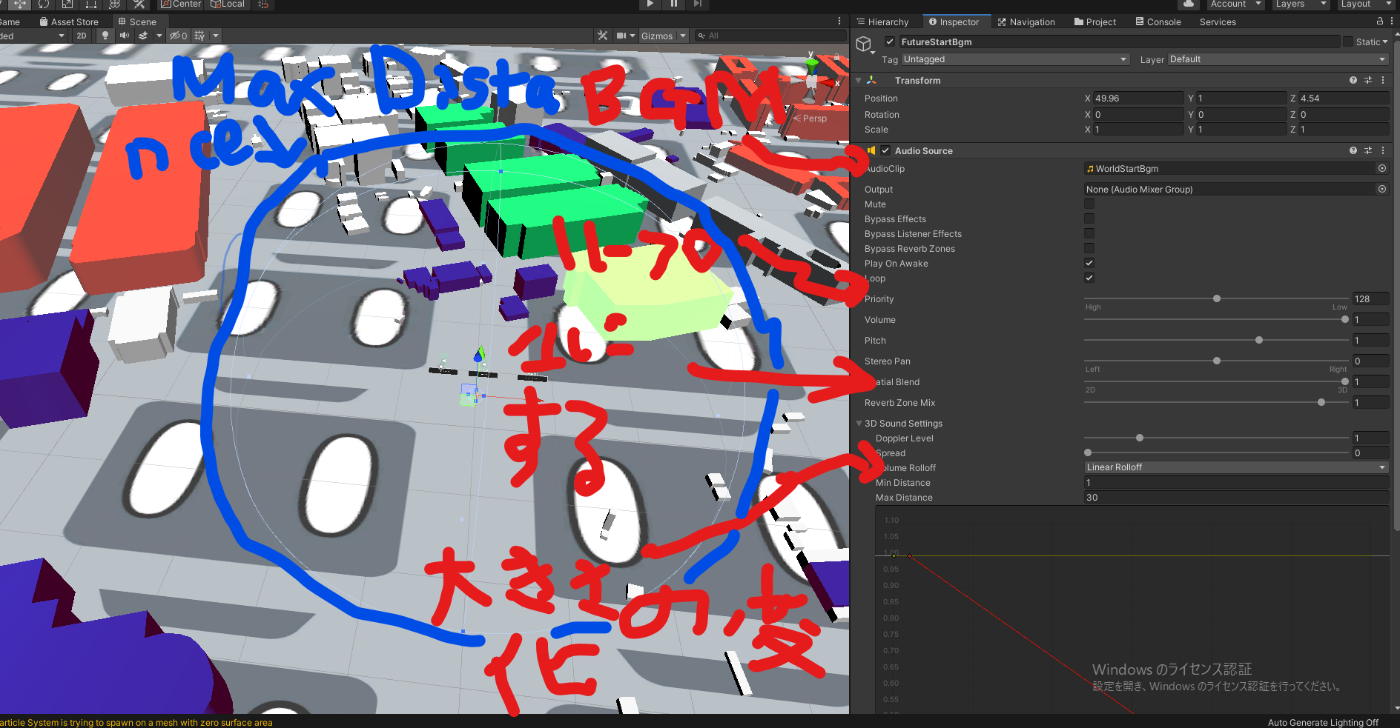This screenshot has height=728, width=1400.
Task: Open Audio Source help reference icon
Action: point(1353,150)
